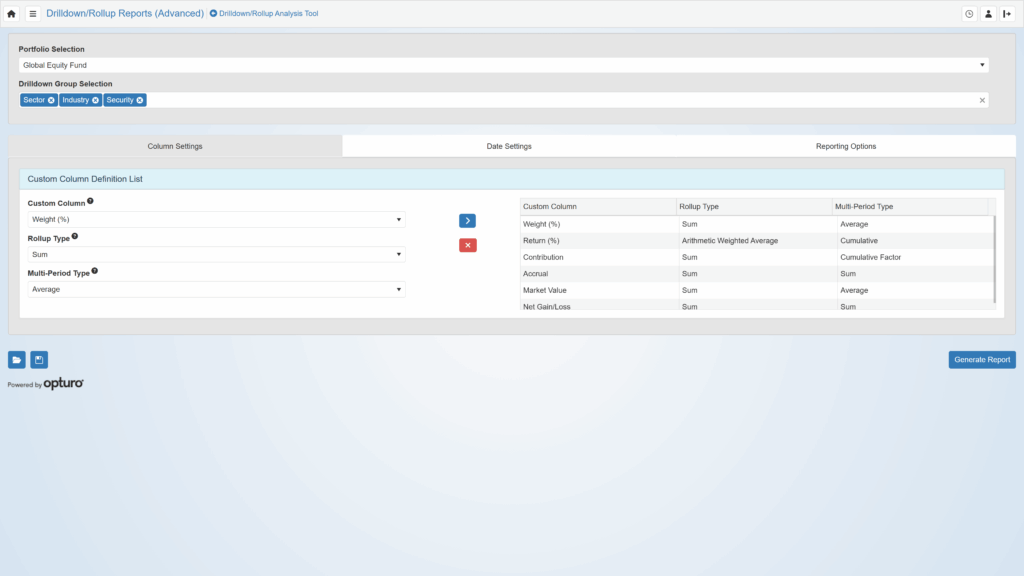Click the Generate Report button
Image resolution: width=1024 pixels, height=576 pixels.
pyautogui.click(x=981, y=360)
